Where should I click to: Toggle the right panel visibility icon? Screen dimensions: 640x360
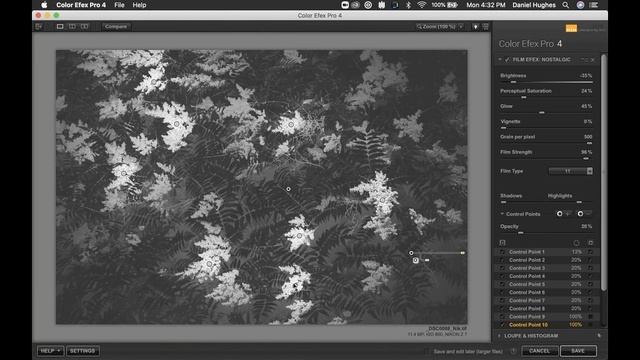[486, 27]
